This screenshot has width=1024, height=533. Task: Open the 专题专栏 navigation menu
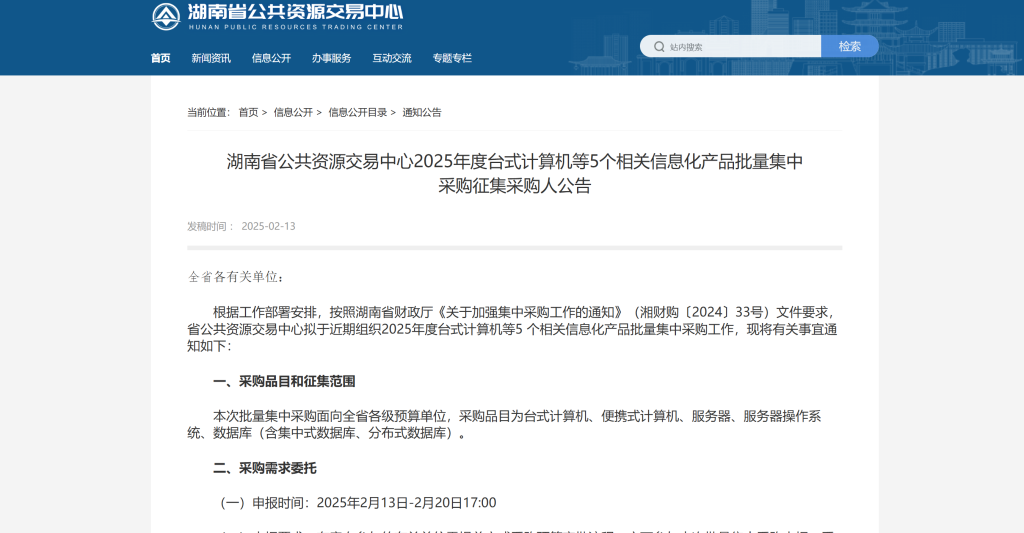(452, 58)
